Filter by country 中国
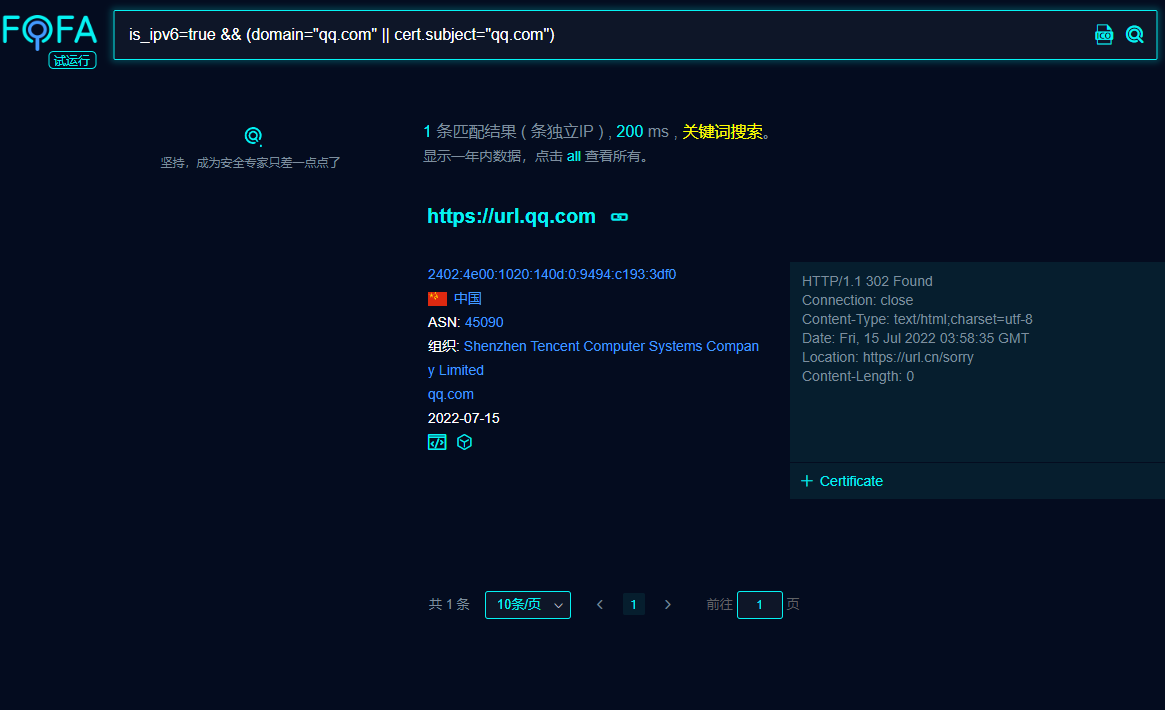This screenshot has height=710, width=1165. [x=467, y=299]
